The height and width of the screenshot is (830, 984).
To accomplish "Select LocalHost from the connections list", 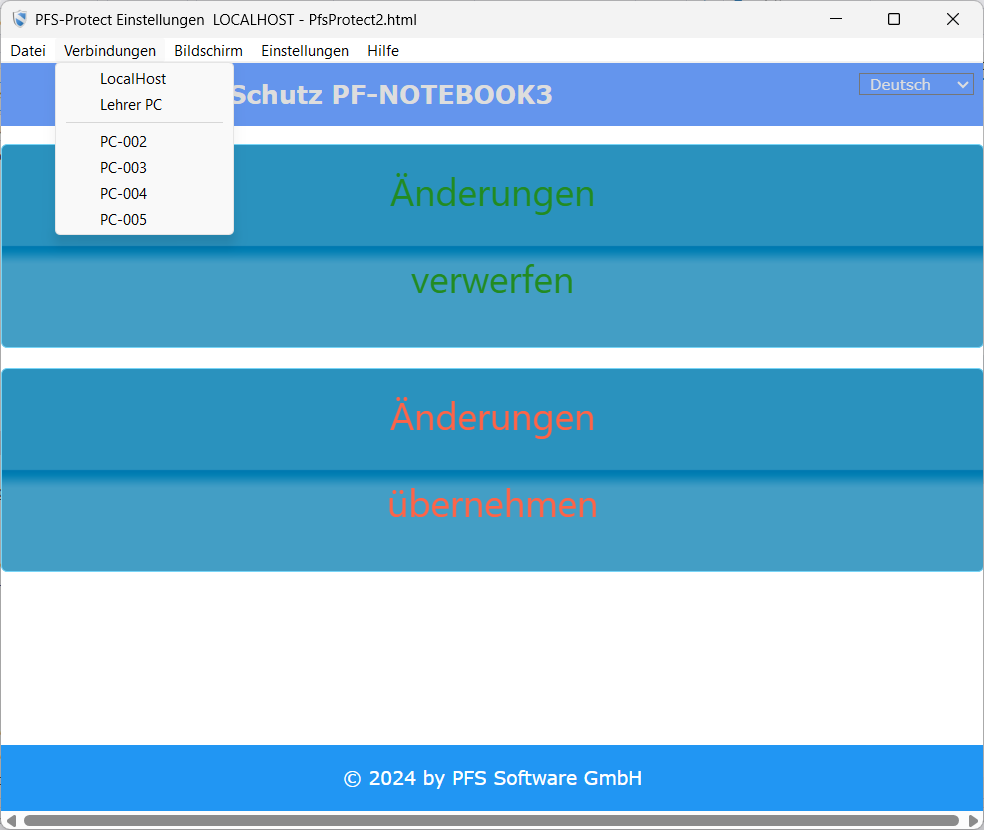I will coord(133,79).
